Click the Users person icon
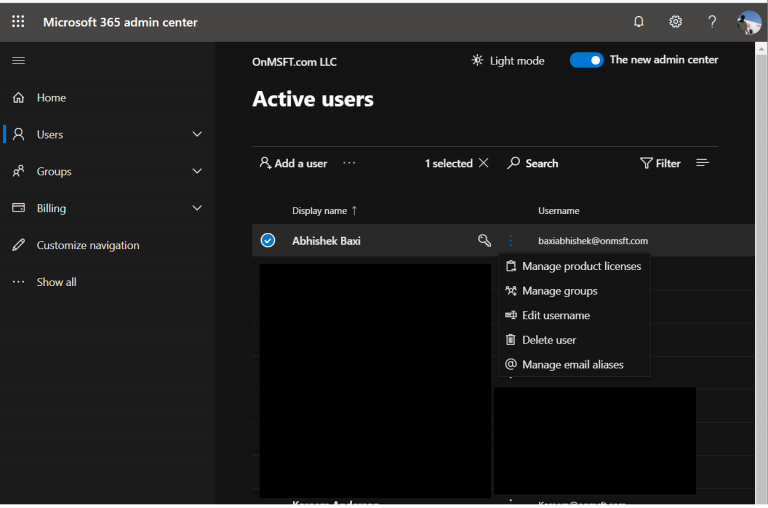 (x=19, y=134)
